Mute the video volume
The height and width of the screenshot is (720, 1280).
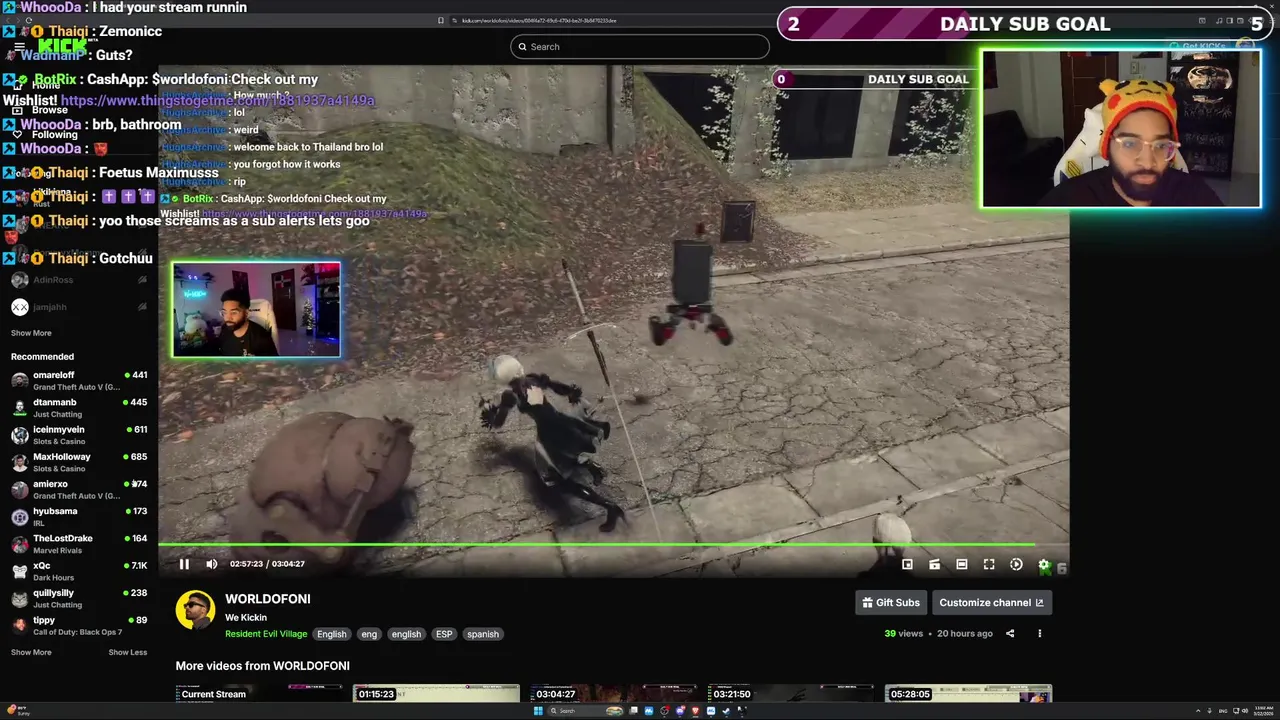click(212, 564)
